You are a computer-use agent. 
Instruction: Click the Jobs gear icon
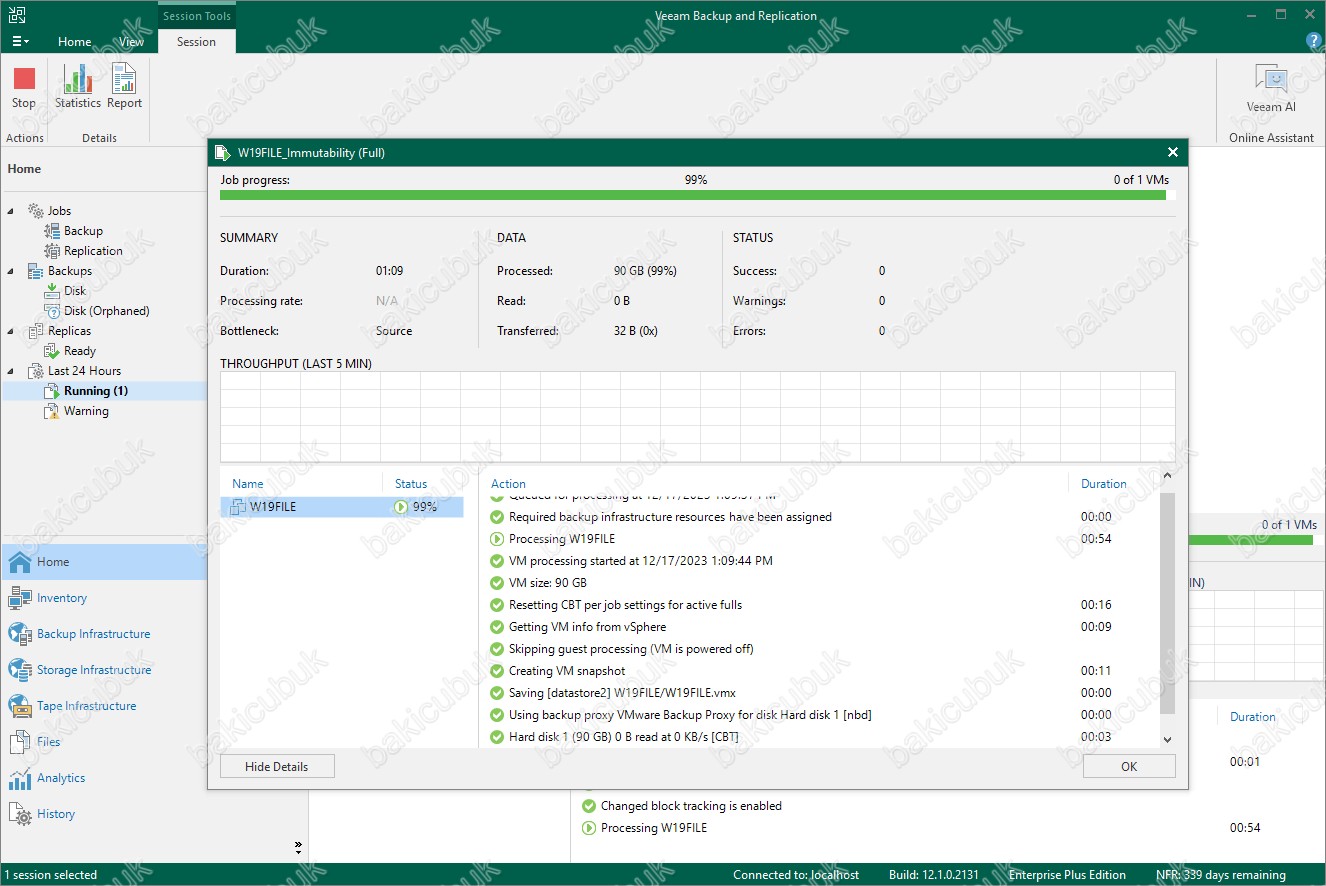pos(35,211)
